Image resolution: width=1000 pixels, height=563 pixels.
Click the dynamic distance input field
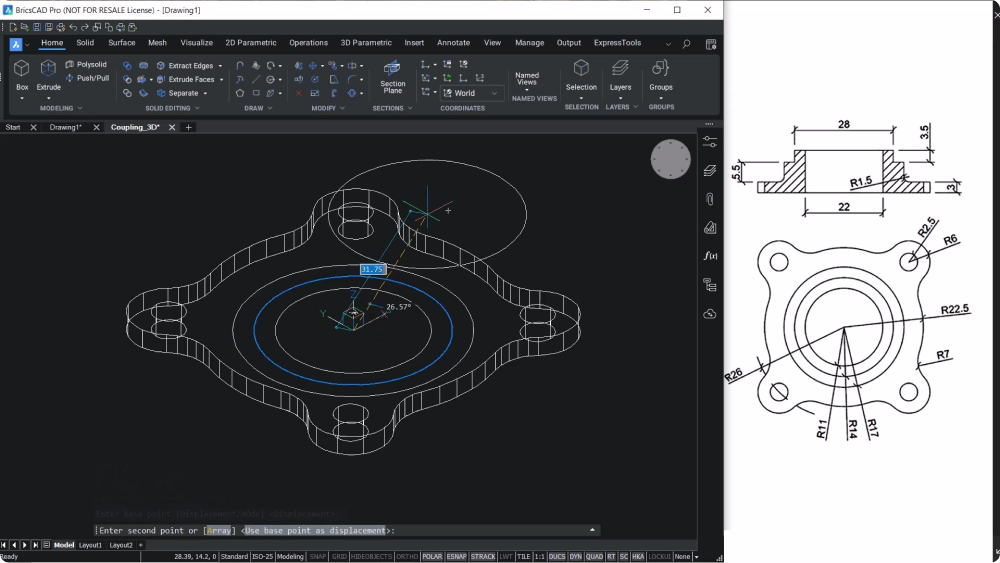pos(372,270)
